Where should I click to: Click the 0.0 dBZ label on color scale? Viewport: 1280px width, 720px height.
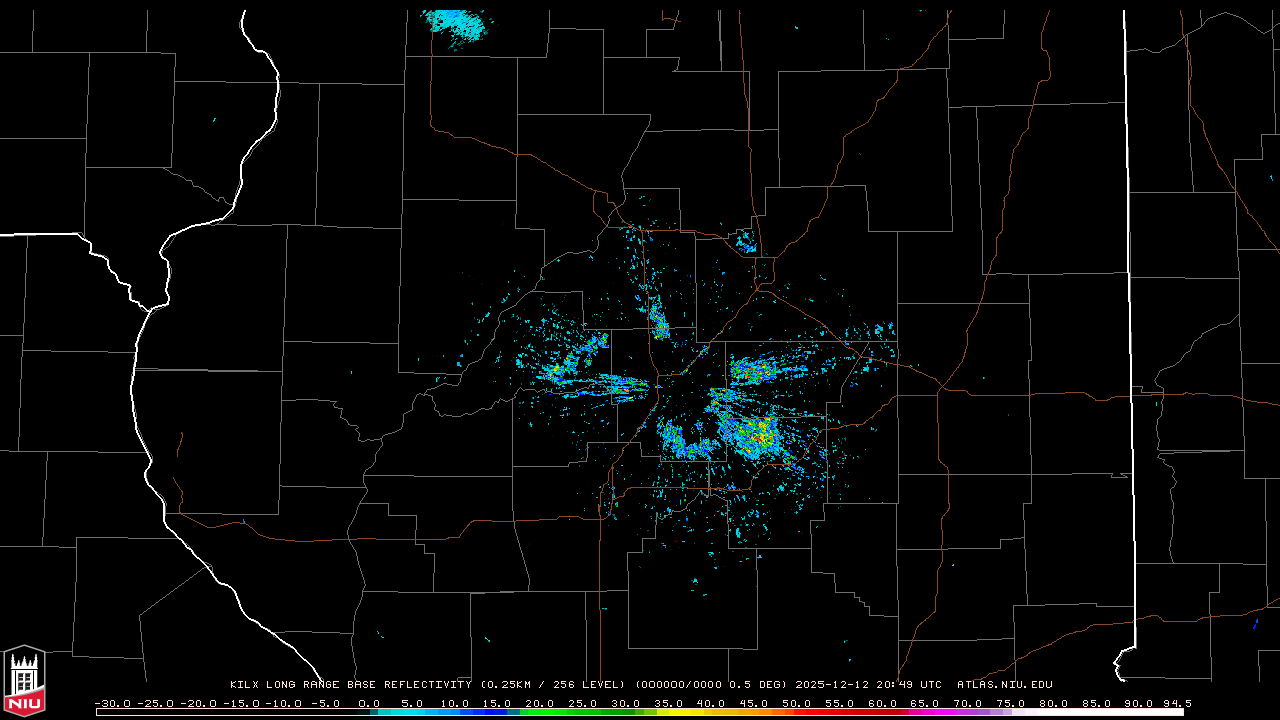tap(369, 703)
